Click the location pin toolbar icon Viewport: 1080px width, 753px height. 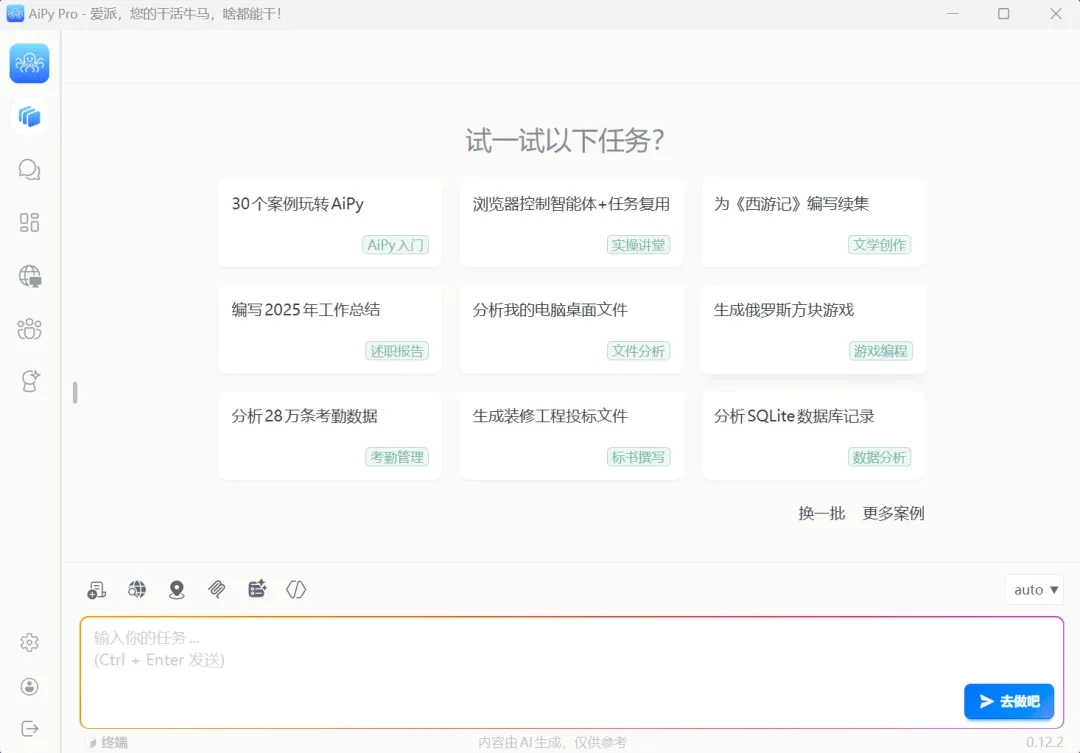pyautogui.click(x=177, y=590)
